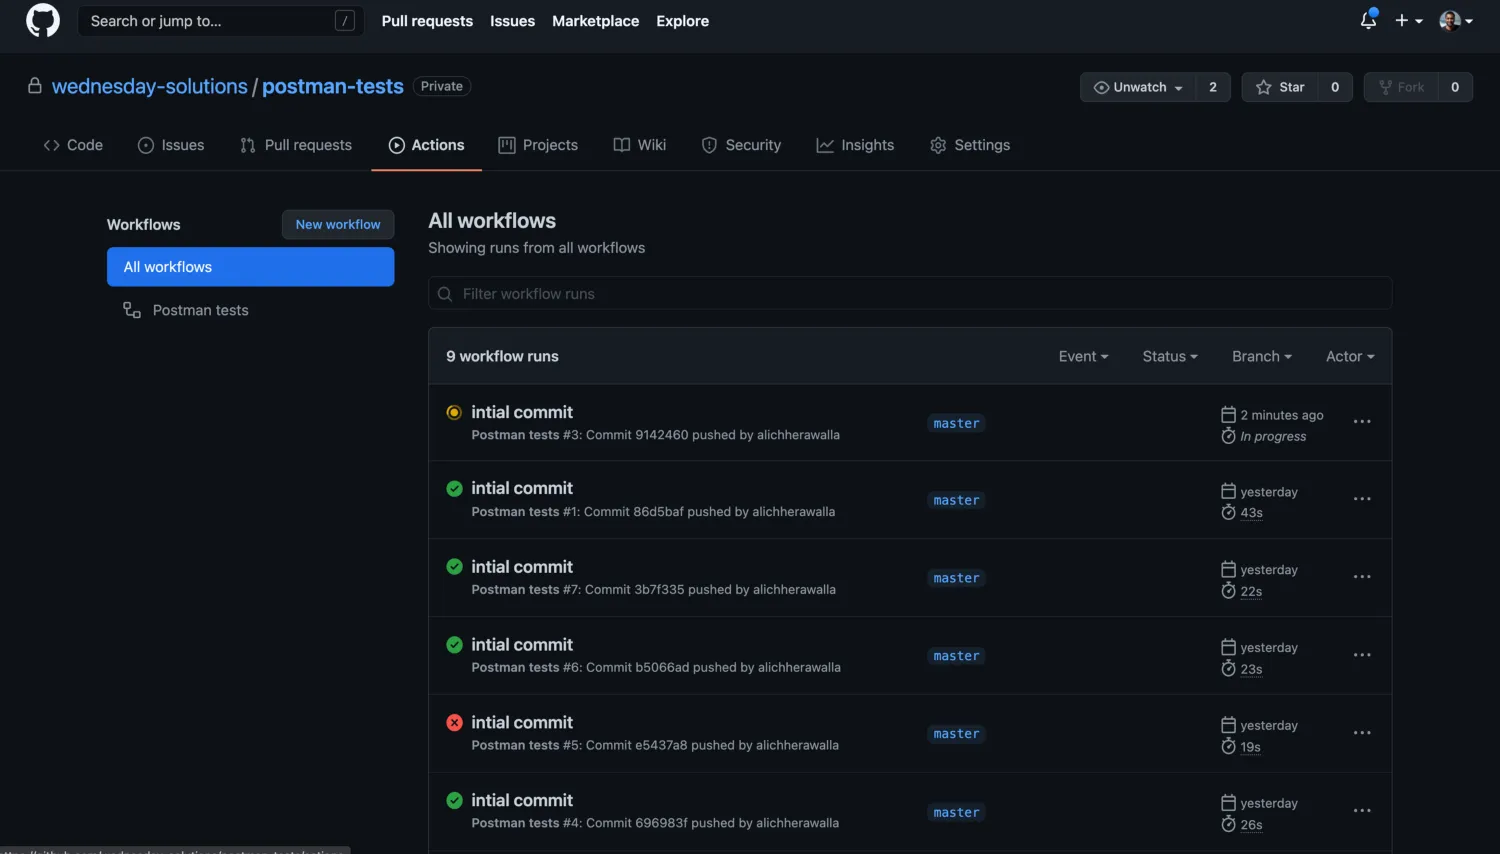
Task: Open the Security tab
Action: (x=741, y=145)
